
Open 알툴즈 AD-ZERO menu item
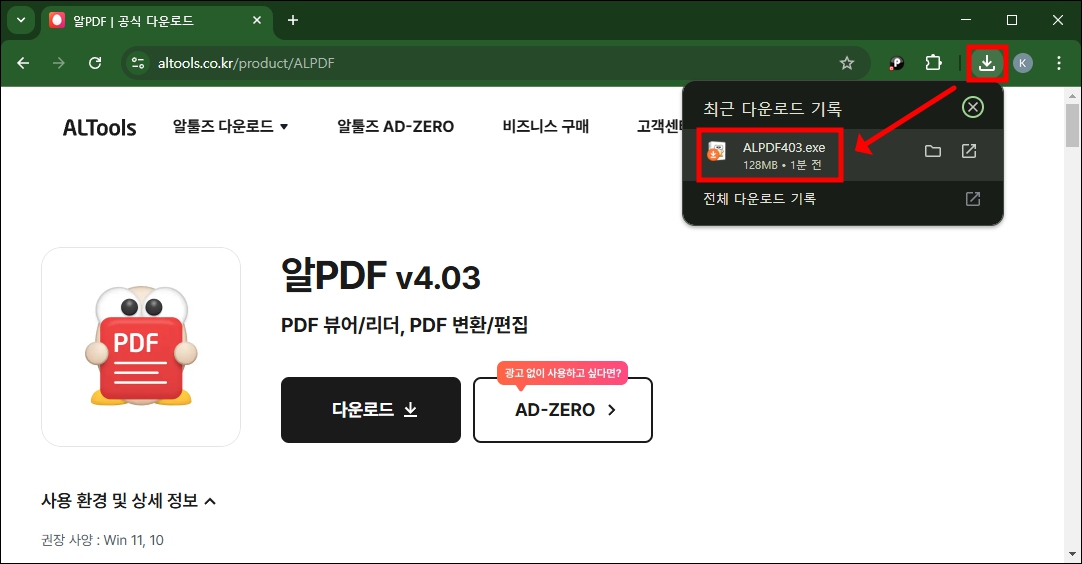point(395,126)
